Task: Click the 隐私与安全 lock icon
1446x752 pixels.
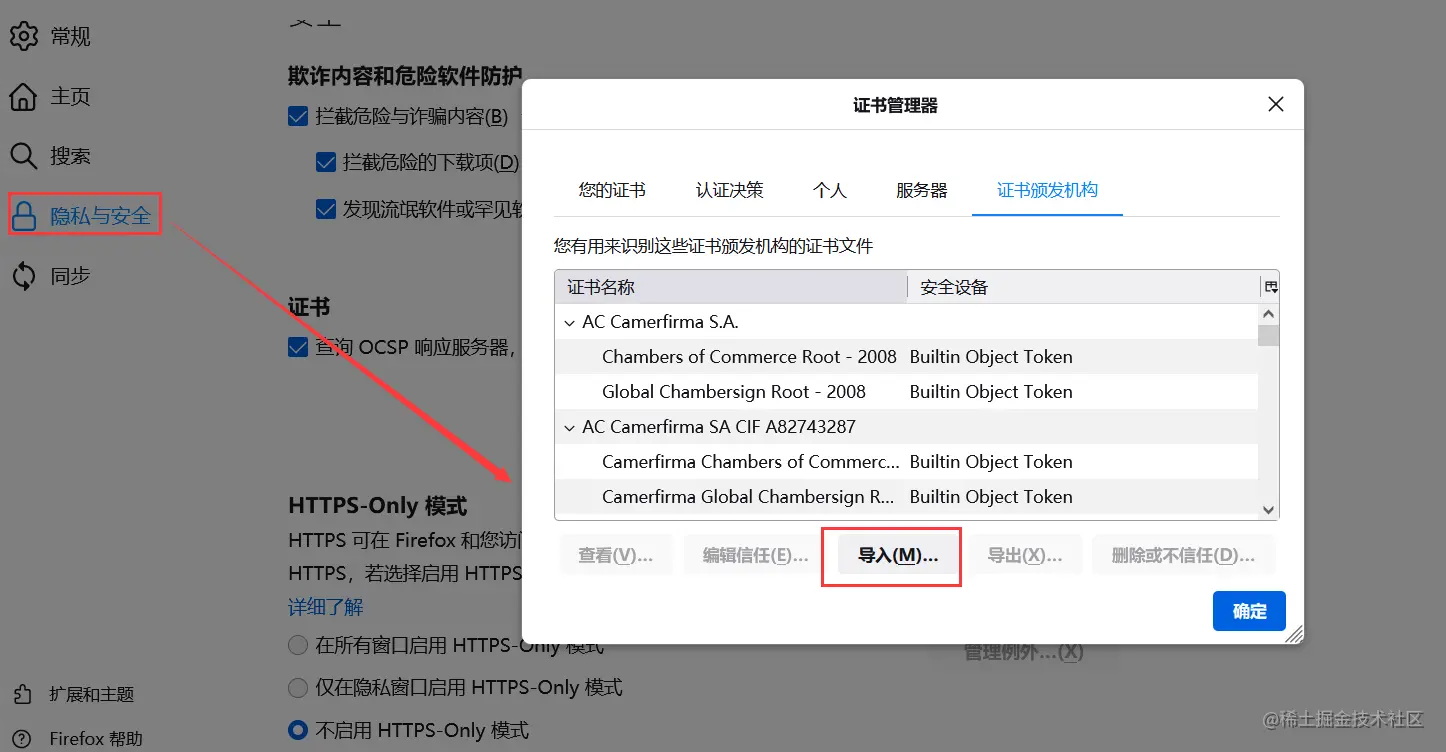Action: point(25,214)
